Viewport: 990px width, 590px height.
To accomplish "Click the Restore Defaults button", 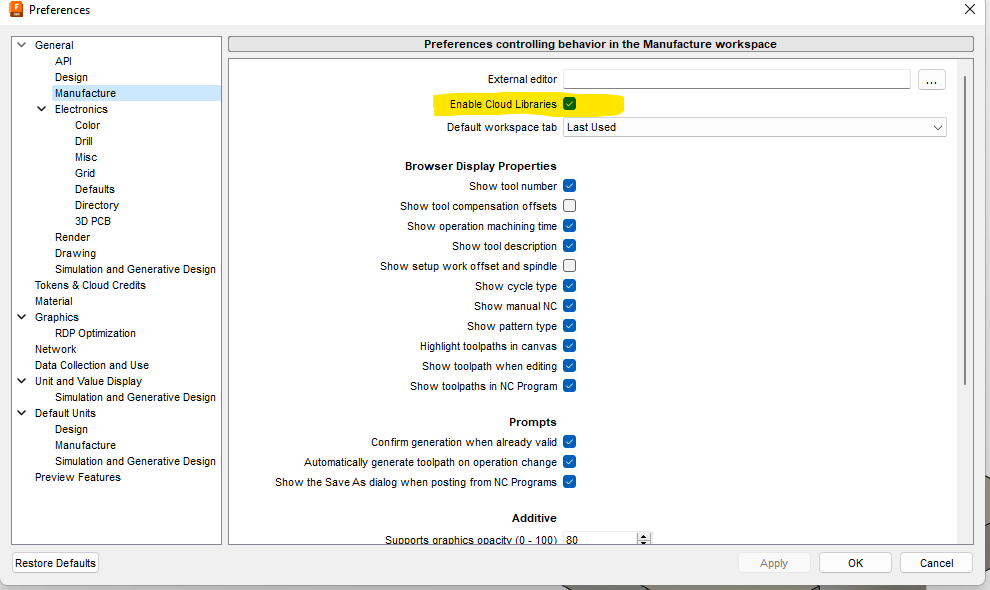I will coord(56,563).
